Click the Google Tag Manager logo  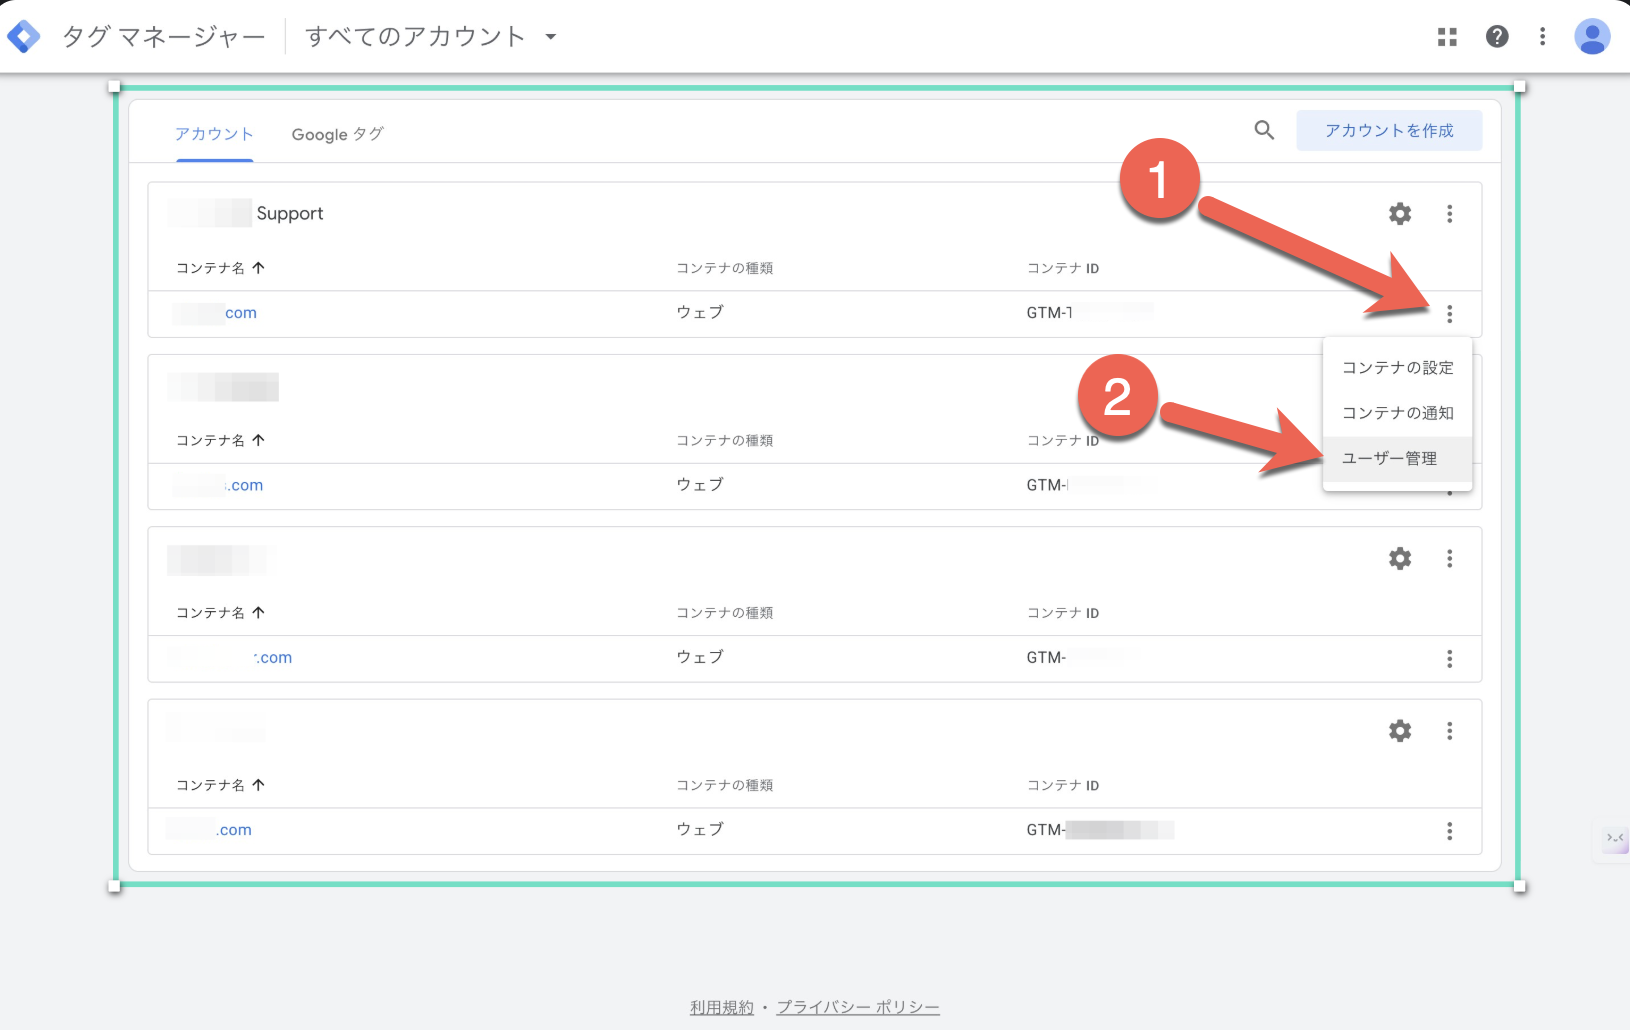click(x=23, y=35)
